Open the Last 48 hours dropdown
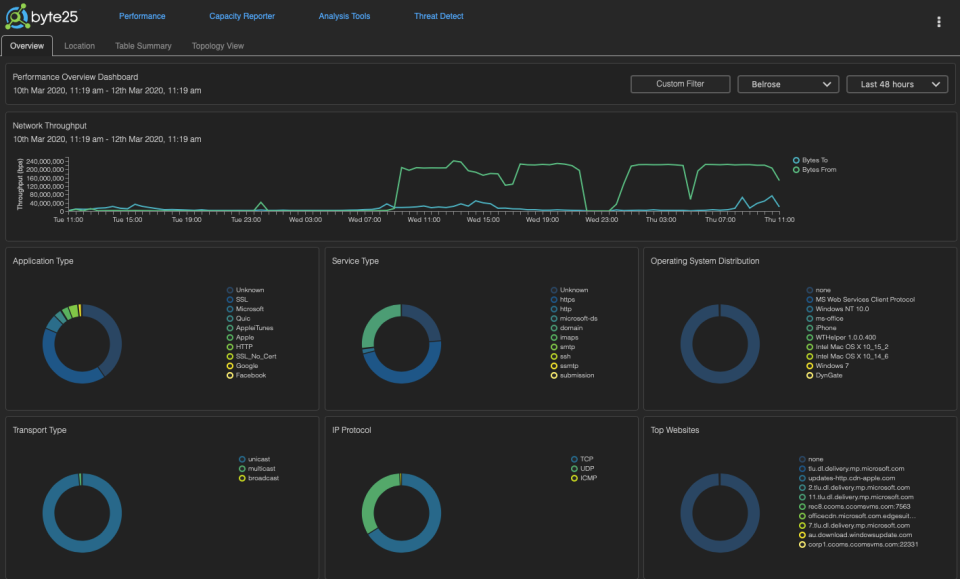 coord(897,85)
